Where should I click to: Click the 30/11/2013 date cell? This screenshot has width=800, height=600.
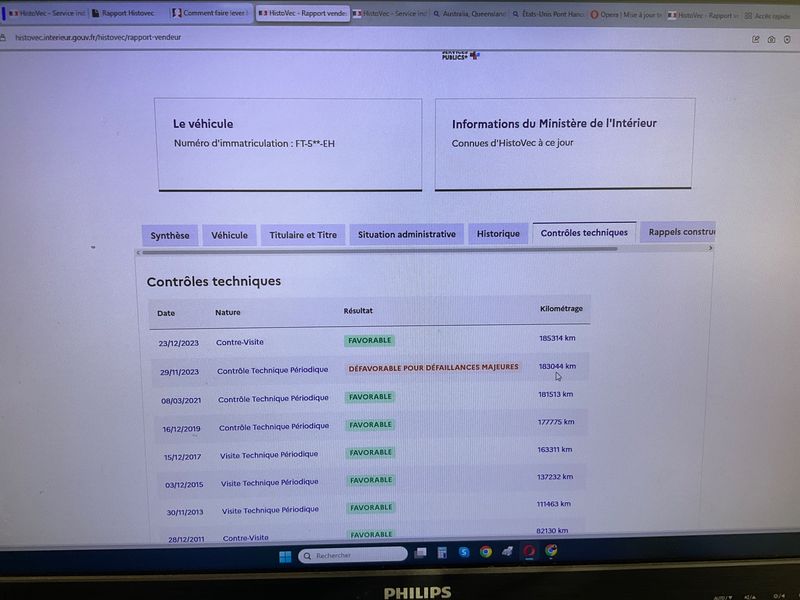(x=185, y=512)
